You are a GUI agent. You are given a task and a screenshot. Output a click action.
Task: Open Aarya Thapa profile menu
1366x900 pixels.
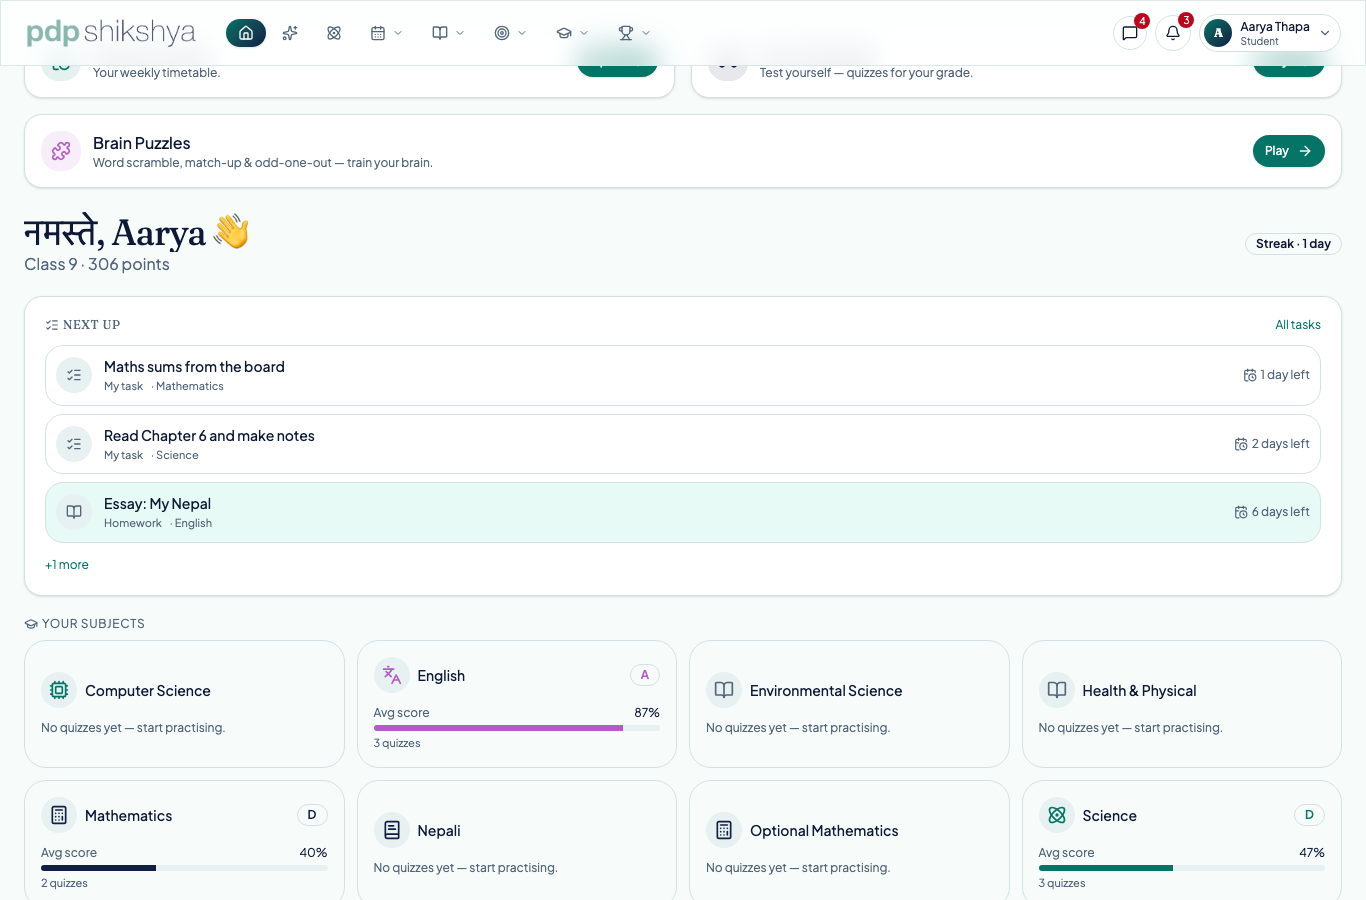click(x=1270, y=33)
